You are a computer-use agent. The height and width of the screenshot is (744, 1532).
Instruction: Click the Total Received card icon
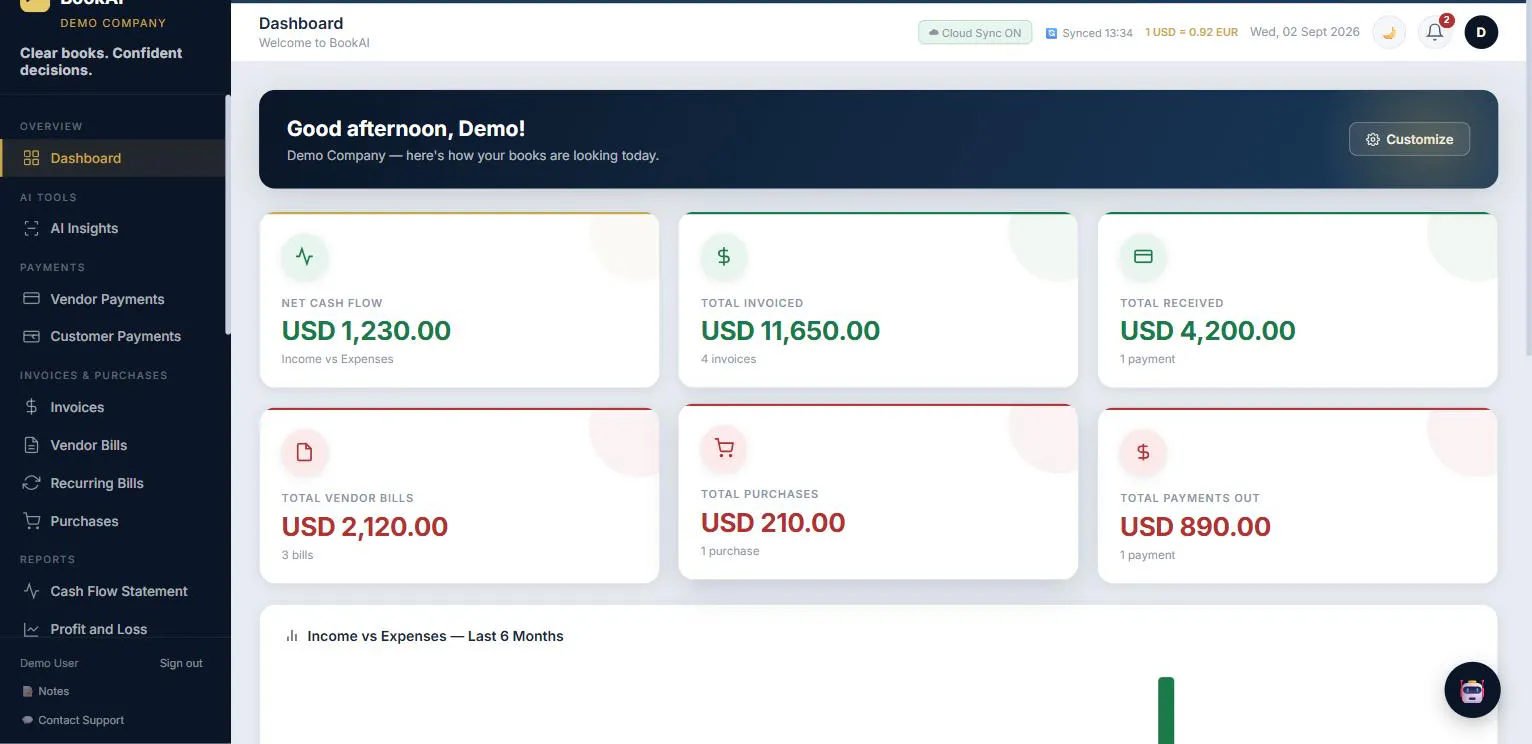click(1143, 257)
